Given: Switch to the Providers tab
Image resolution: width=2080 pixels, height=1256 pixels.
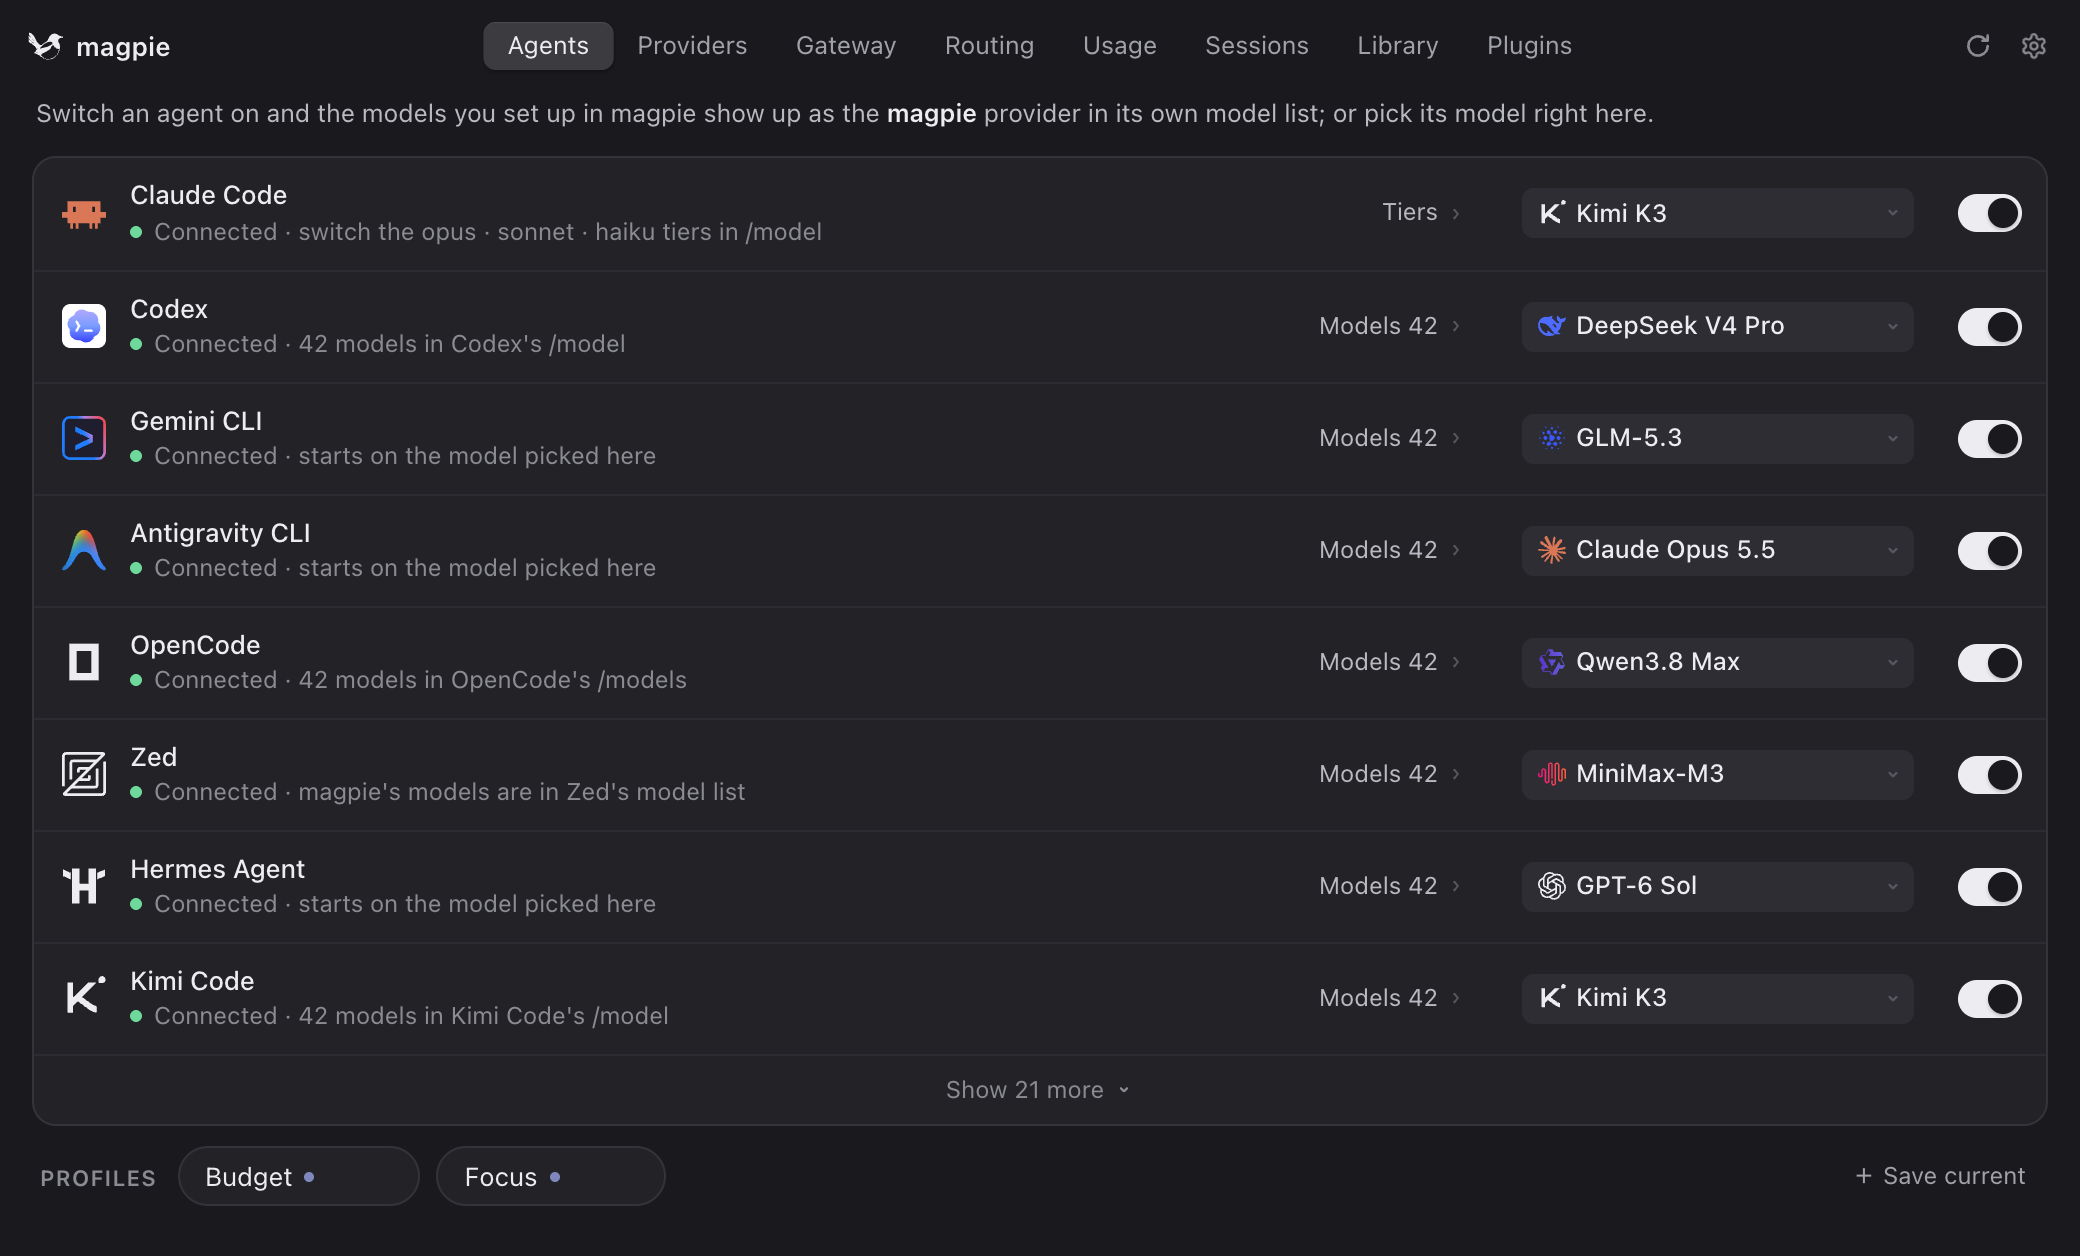Looking at the screenshot, I should click(692, 46).
